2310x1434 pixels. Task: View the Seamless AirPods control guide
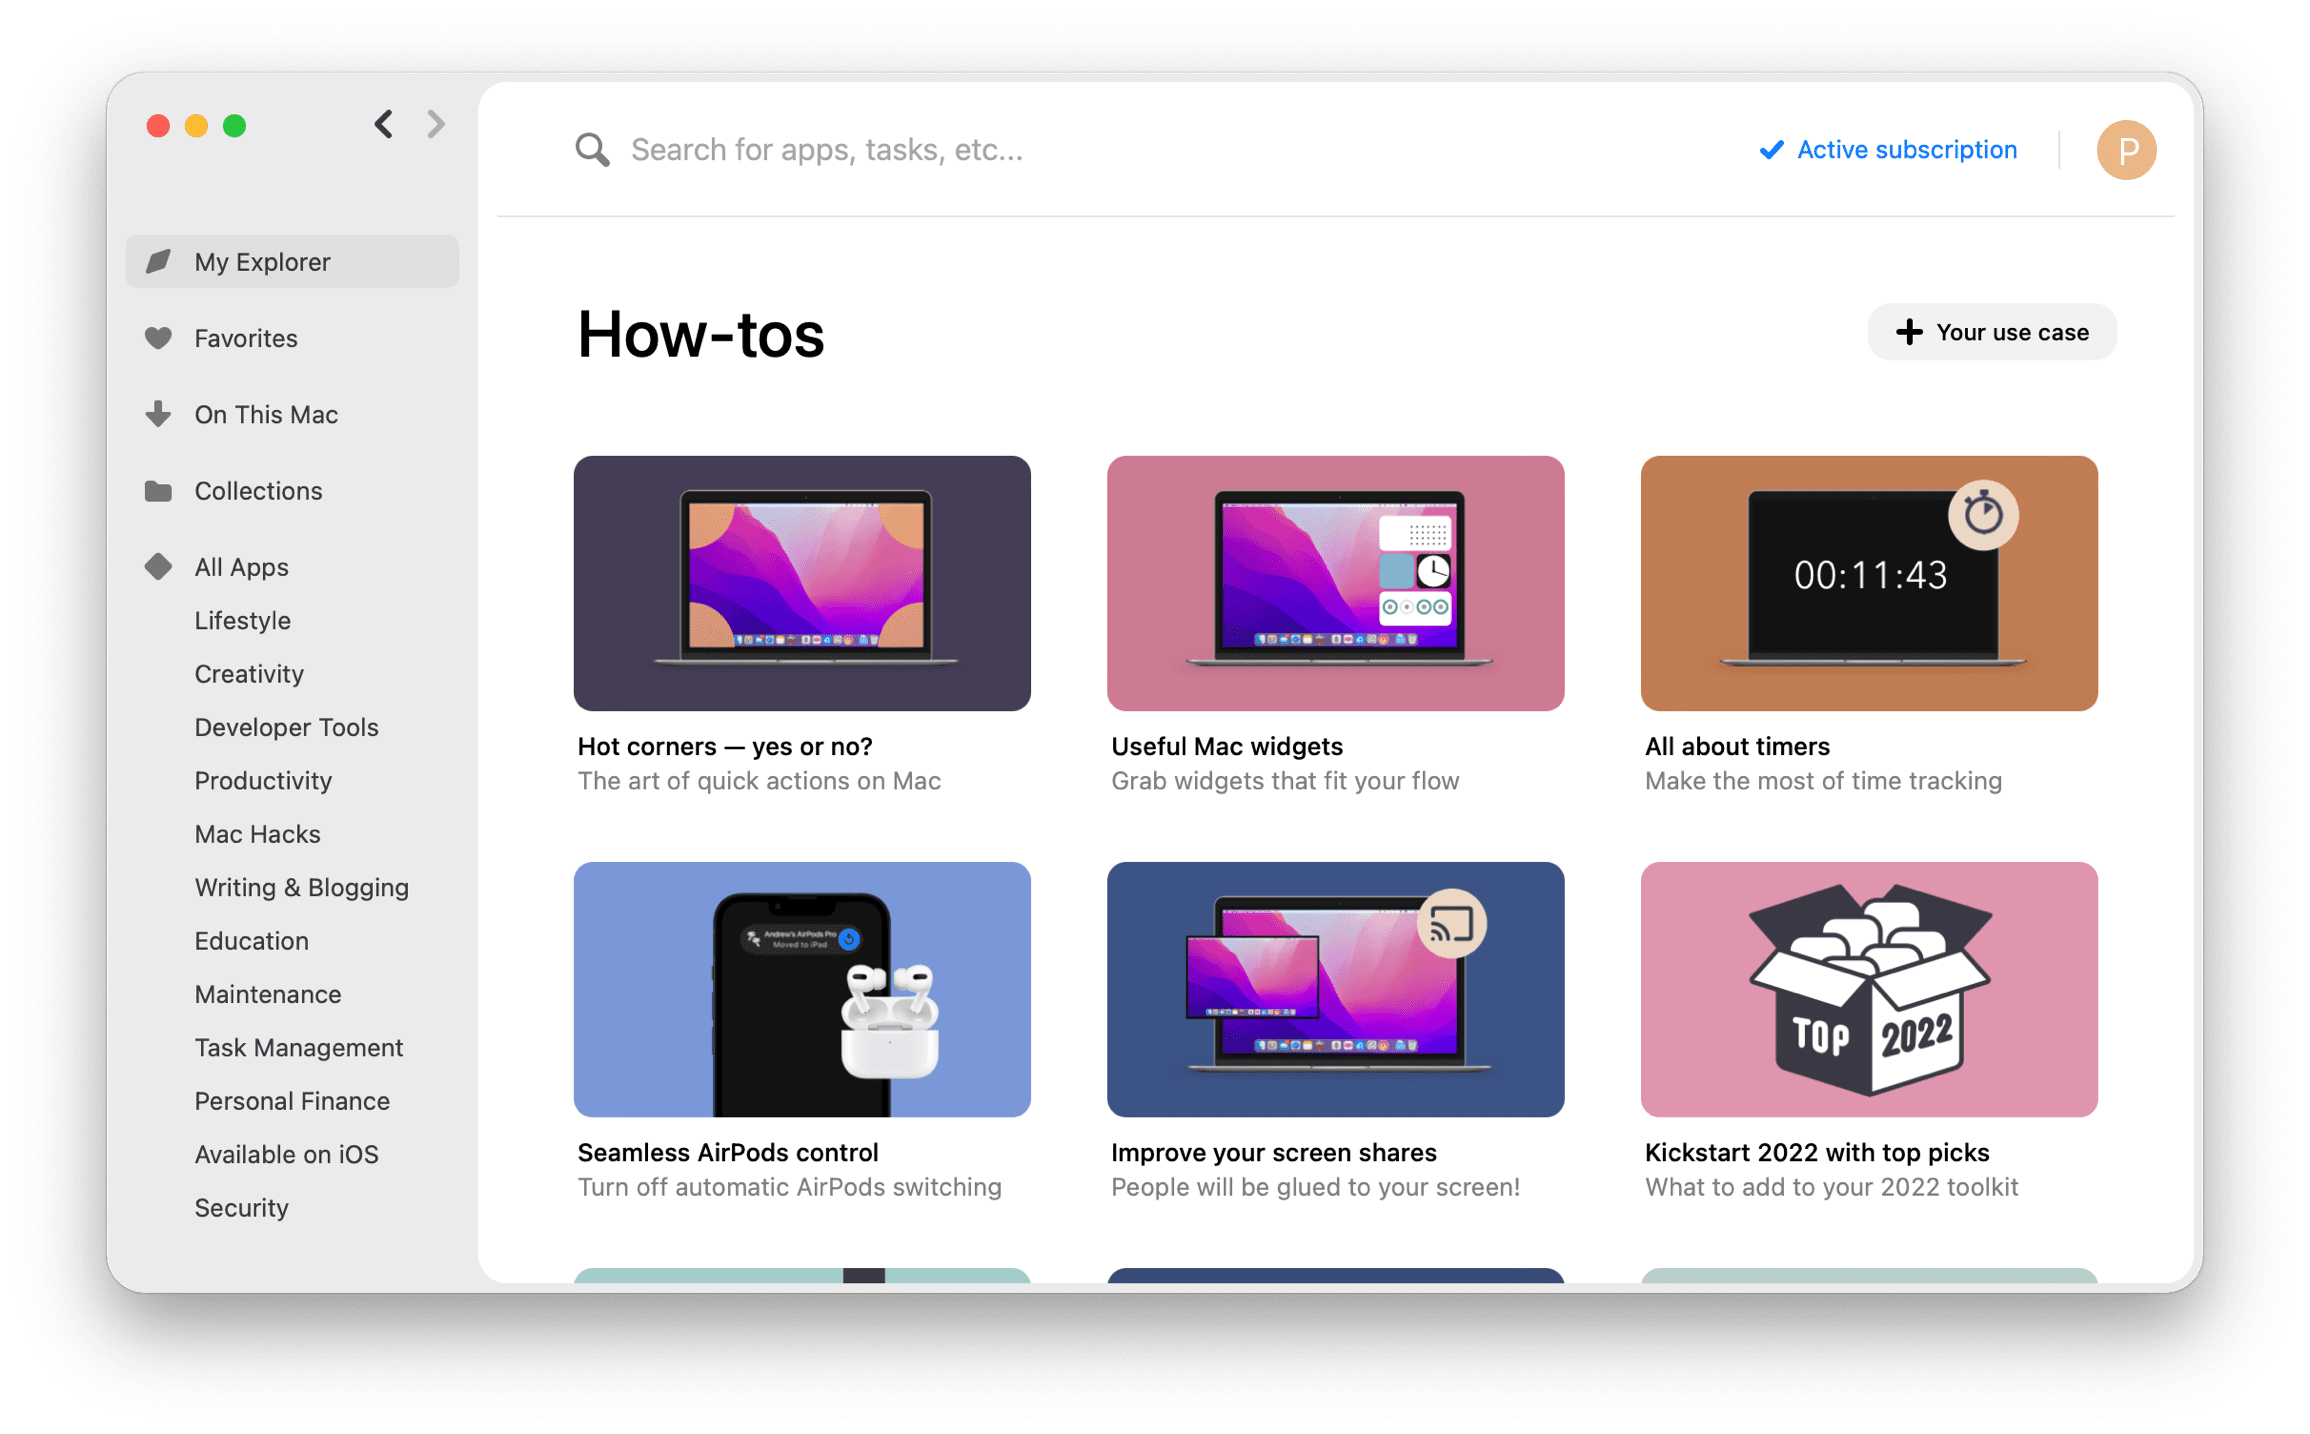(x=801, y=990)
